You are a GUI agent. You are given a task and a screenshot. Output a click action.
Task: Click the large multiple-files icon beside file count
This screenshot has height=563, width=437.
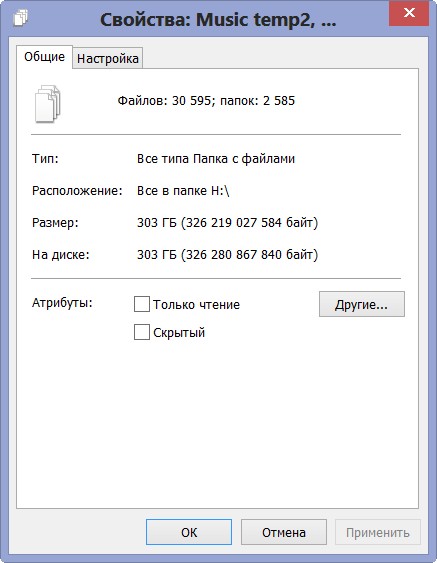click(x=47, y=104)
